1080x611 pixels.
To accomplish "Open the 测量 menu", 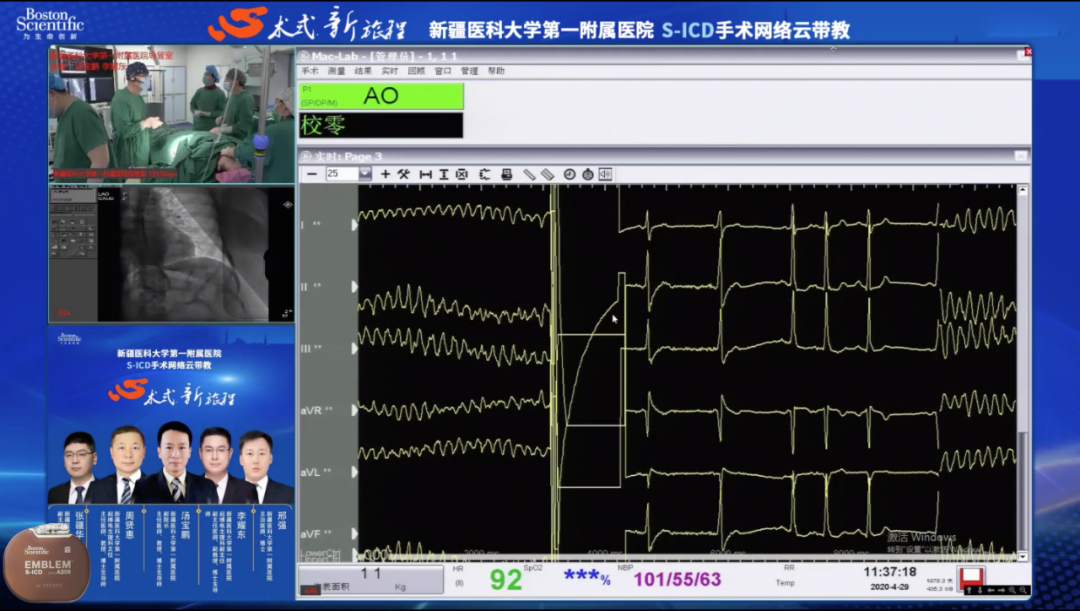I will [x=336, y=71].
